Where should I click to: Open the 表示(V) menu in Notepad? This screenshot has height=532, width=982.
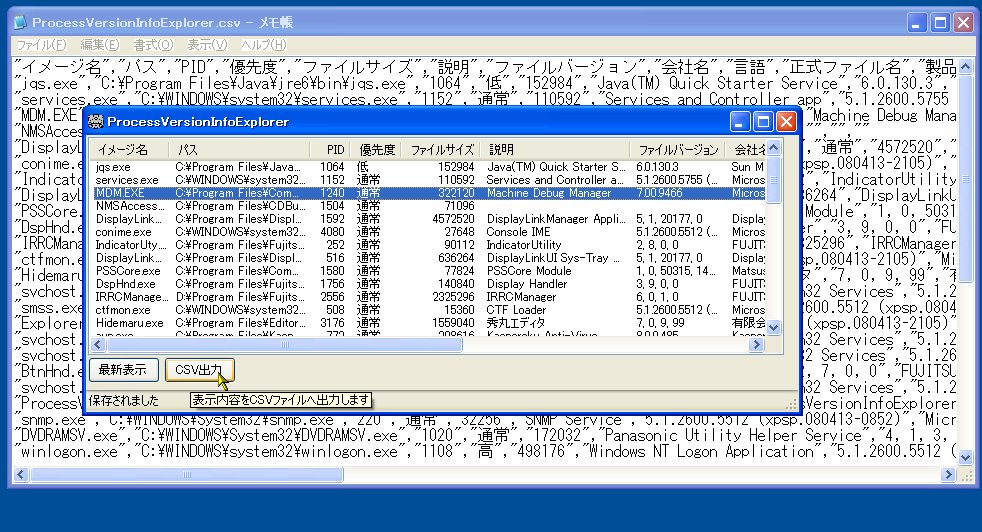tap(207, 45)
